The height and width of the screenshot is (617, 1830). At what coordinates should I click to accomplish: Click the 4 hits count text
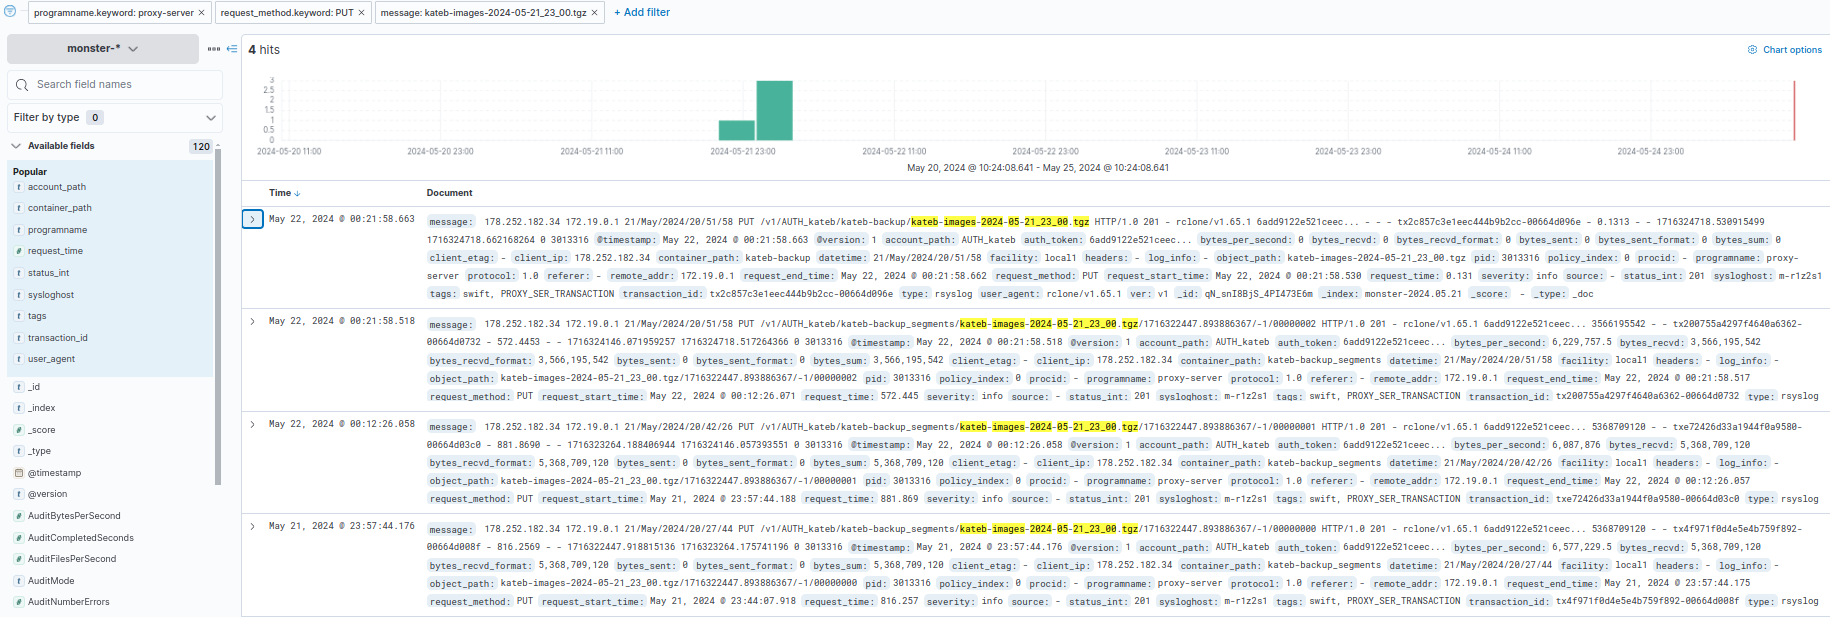pyautogui.click(x=264, y=49)
